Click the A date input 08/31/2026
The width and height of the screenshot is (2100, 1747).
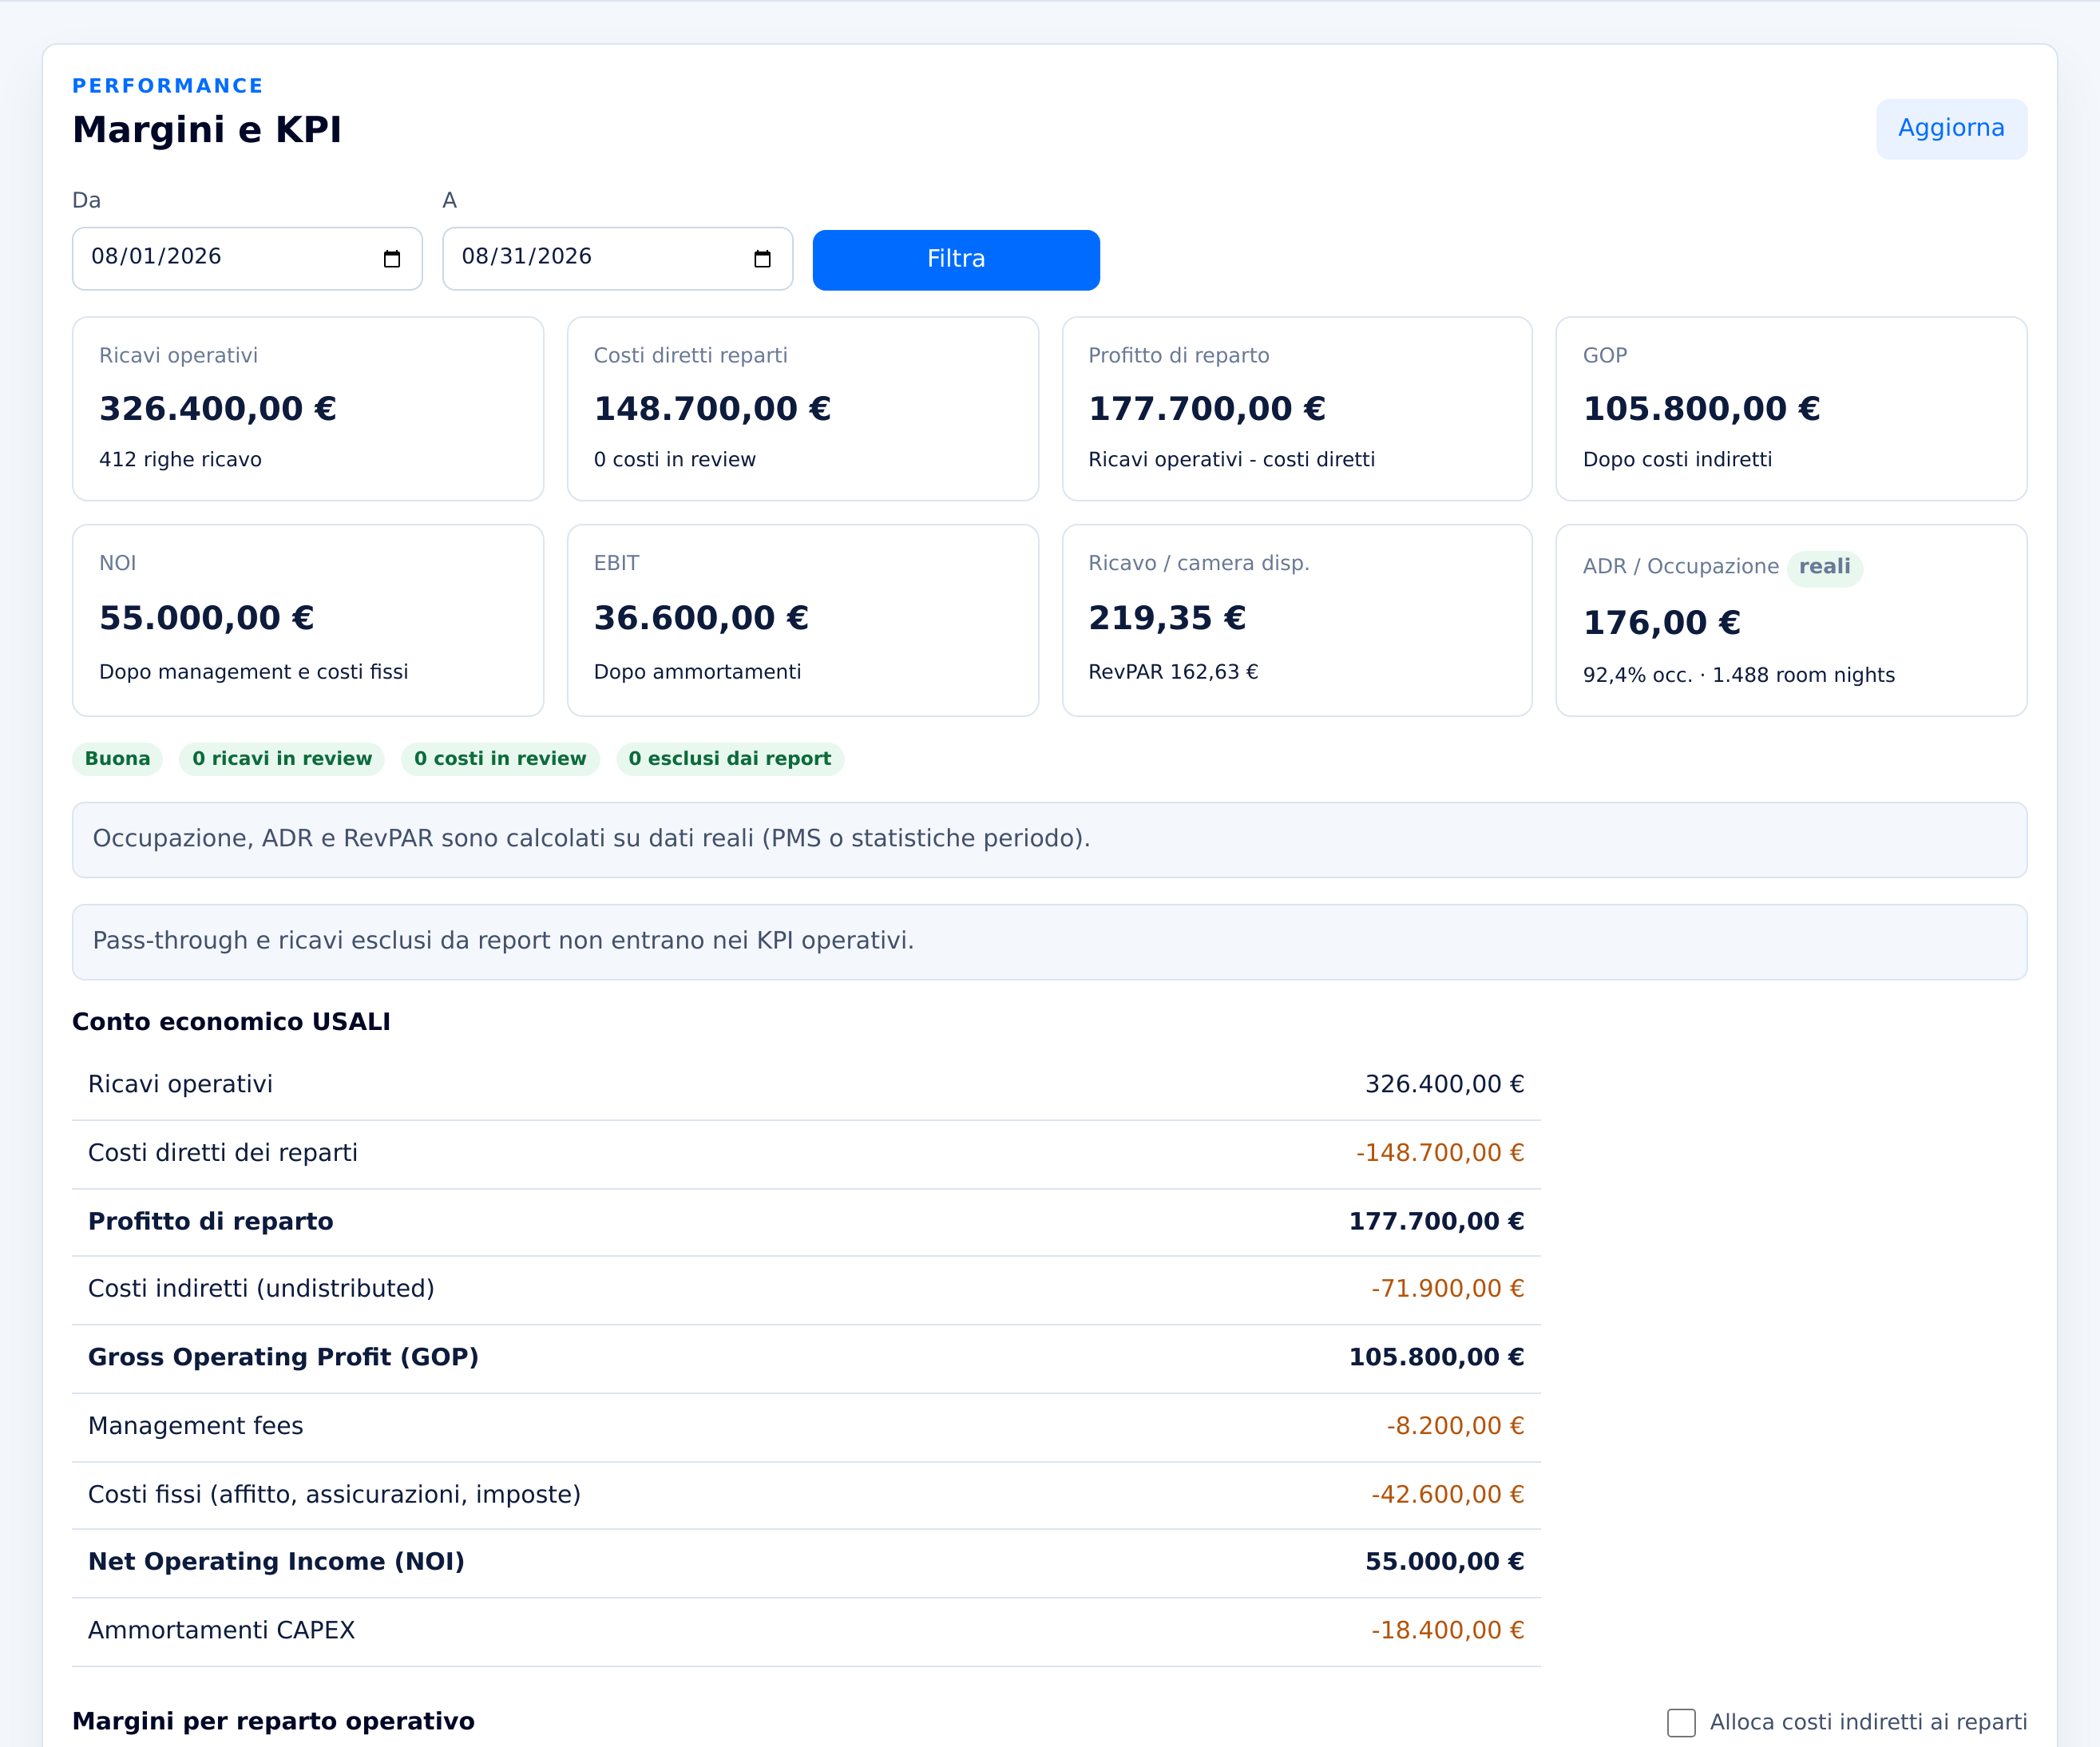(617, 259)
